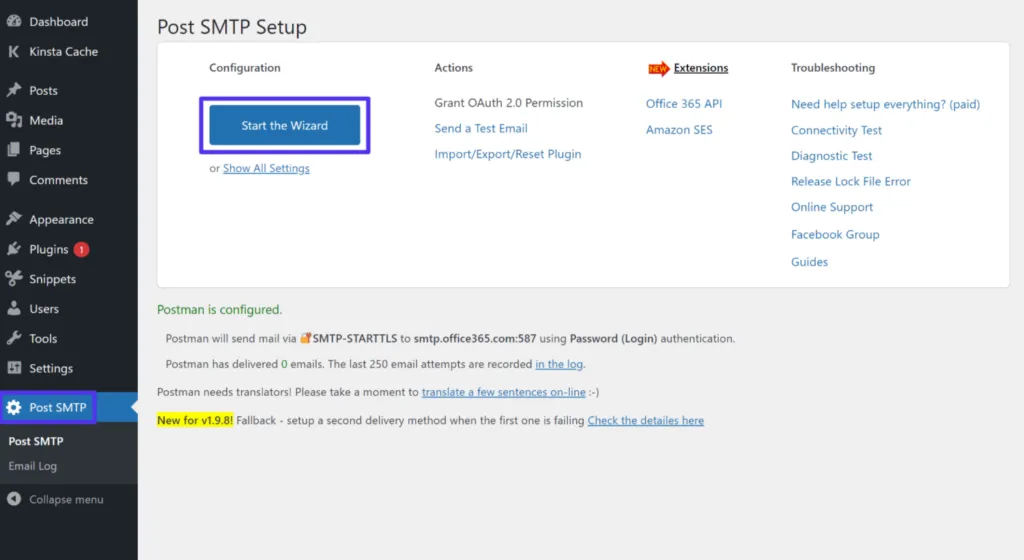Click the plugin update count badge
1024x560 pixels.
click(x=81, y=249)
